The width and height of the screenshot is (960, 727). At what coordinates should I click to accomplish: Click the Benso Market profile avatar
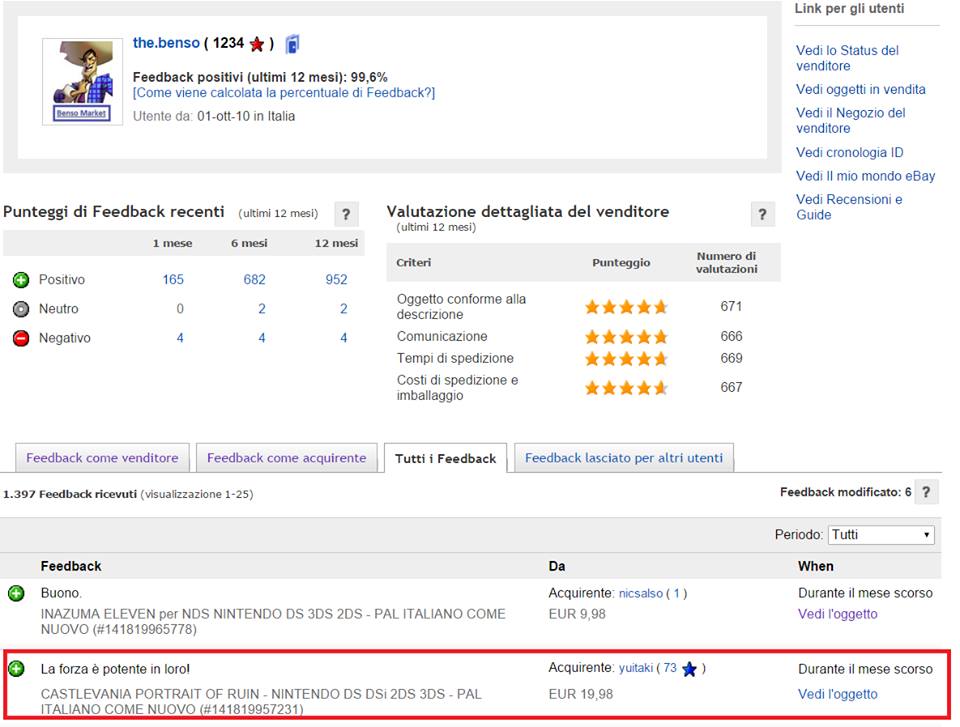tap(83, 82)
